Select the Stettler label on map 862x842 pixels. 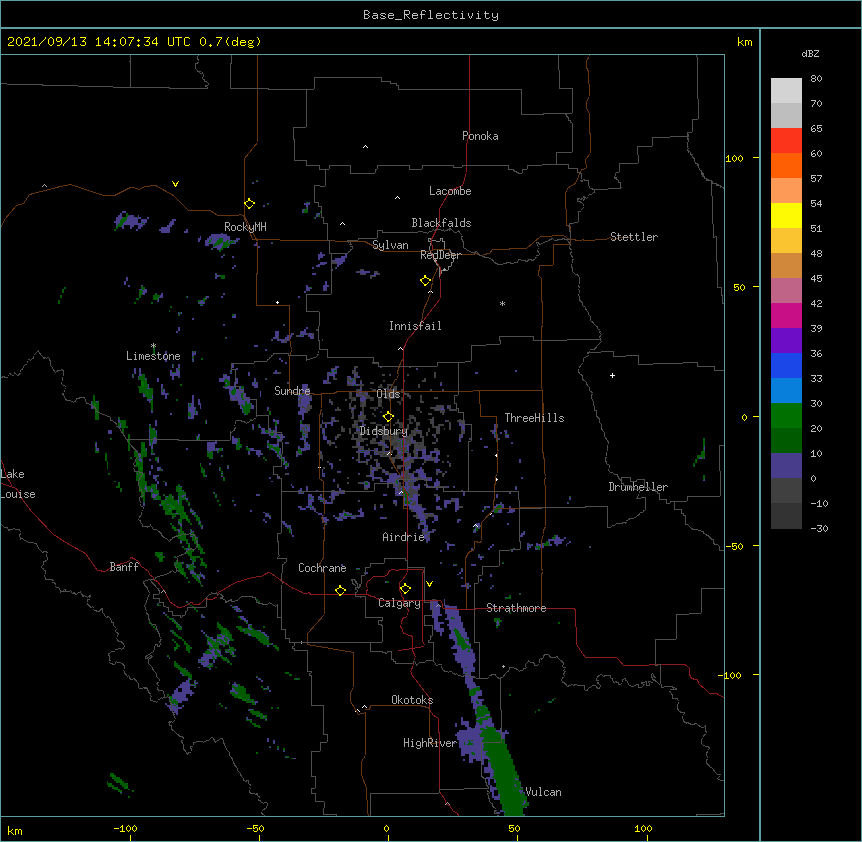[634, 237]
